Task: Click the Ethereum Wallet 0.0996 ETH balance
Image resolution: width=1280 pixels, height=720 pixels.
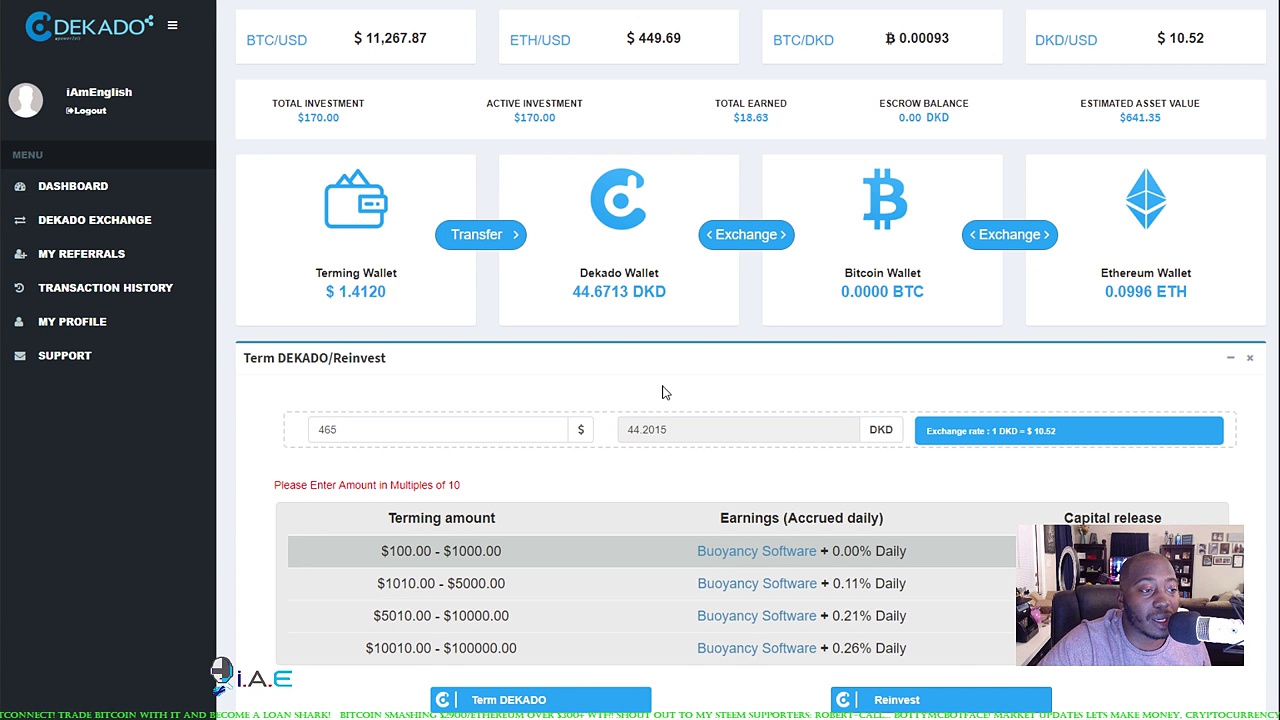Action: coord(1146,292)
